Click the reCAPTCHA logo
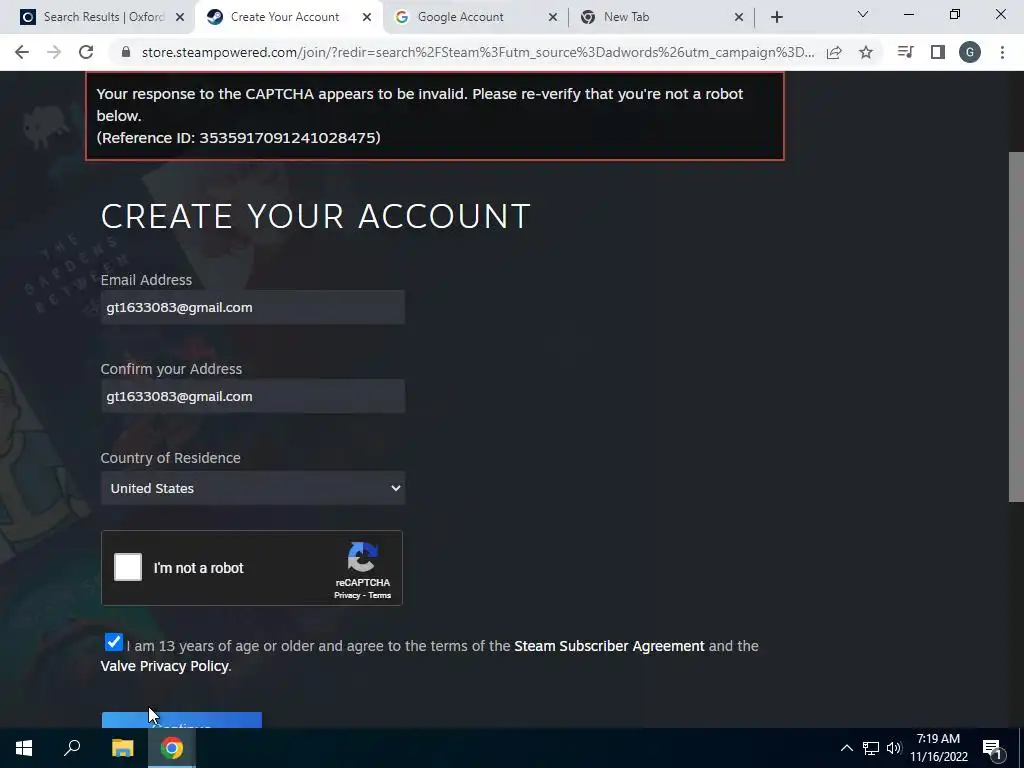This screenshot has width=1024, height=768. point(362,557)
